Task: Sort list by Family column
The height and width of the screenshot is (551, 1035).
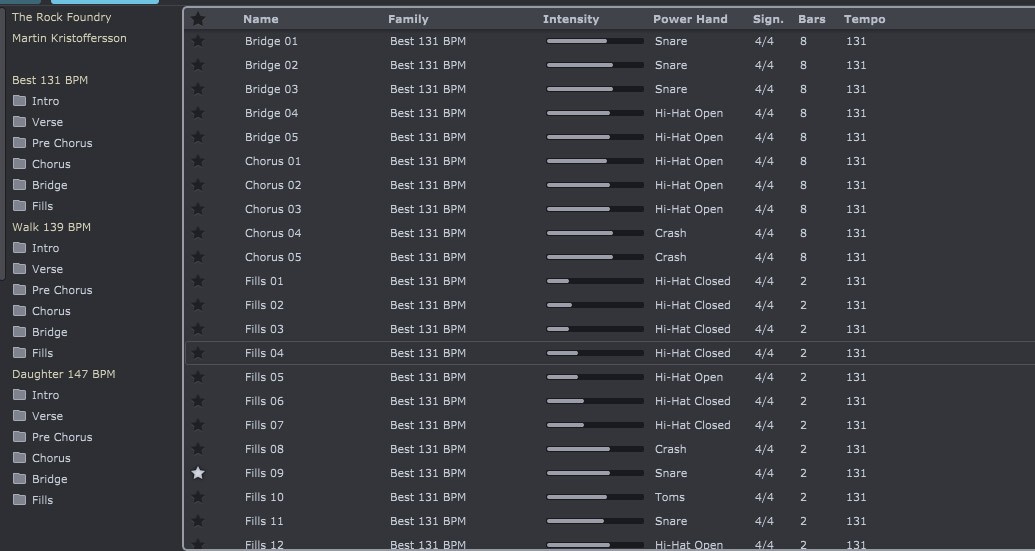Action: pos(408,19)
